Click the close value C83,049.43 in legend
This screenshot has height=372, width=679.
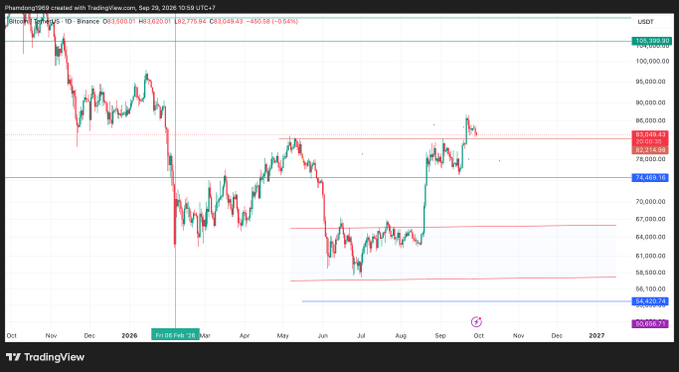click(x=226, y=21)
